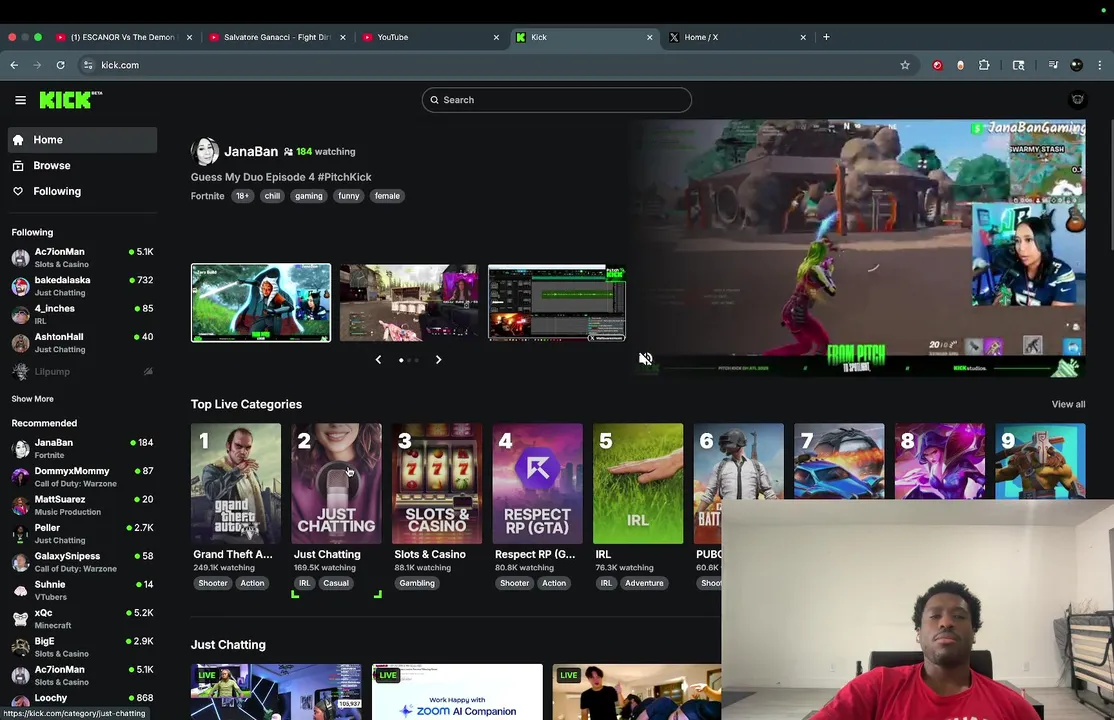Open the Following sidebar item
1114x720 pixels.
tap(82, 191)
